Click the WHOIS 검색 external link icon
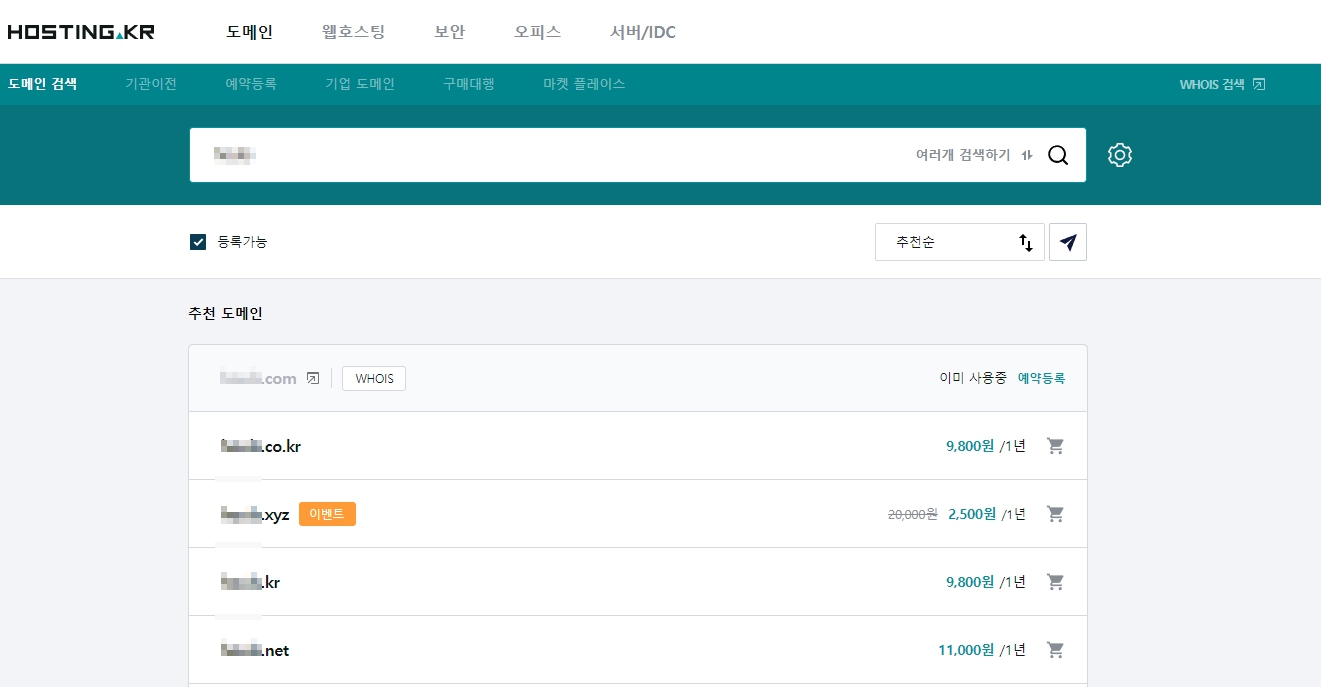The image size is (1321, 687). pos(1258,84)
